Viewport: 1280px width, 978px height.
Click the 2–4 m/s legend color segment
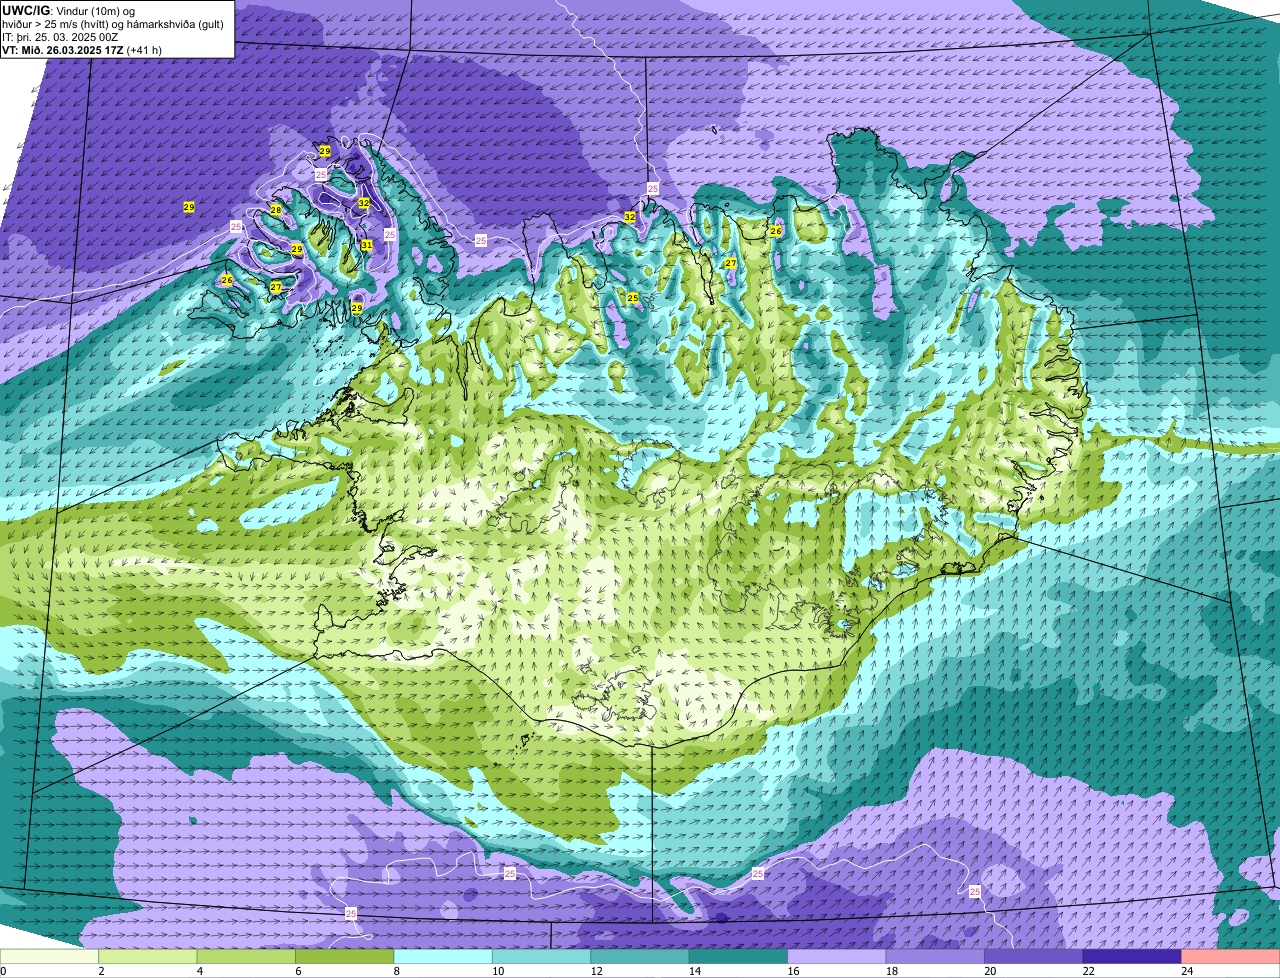[148, 956]
